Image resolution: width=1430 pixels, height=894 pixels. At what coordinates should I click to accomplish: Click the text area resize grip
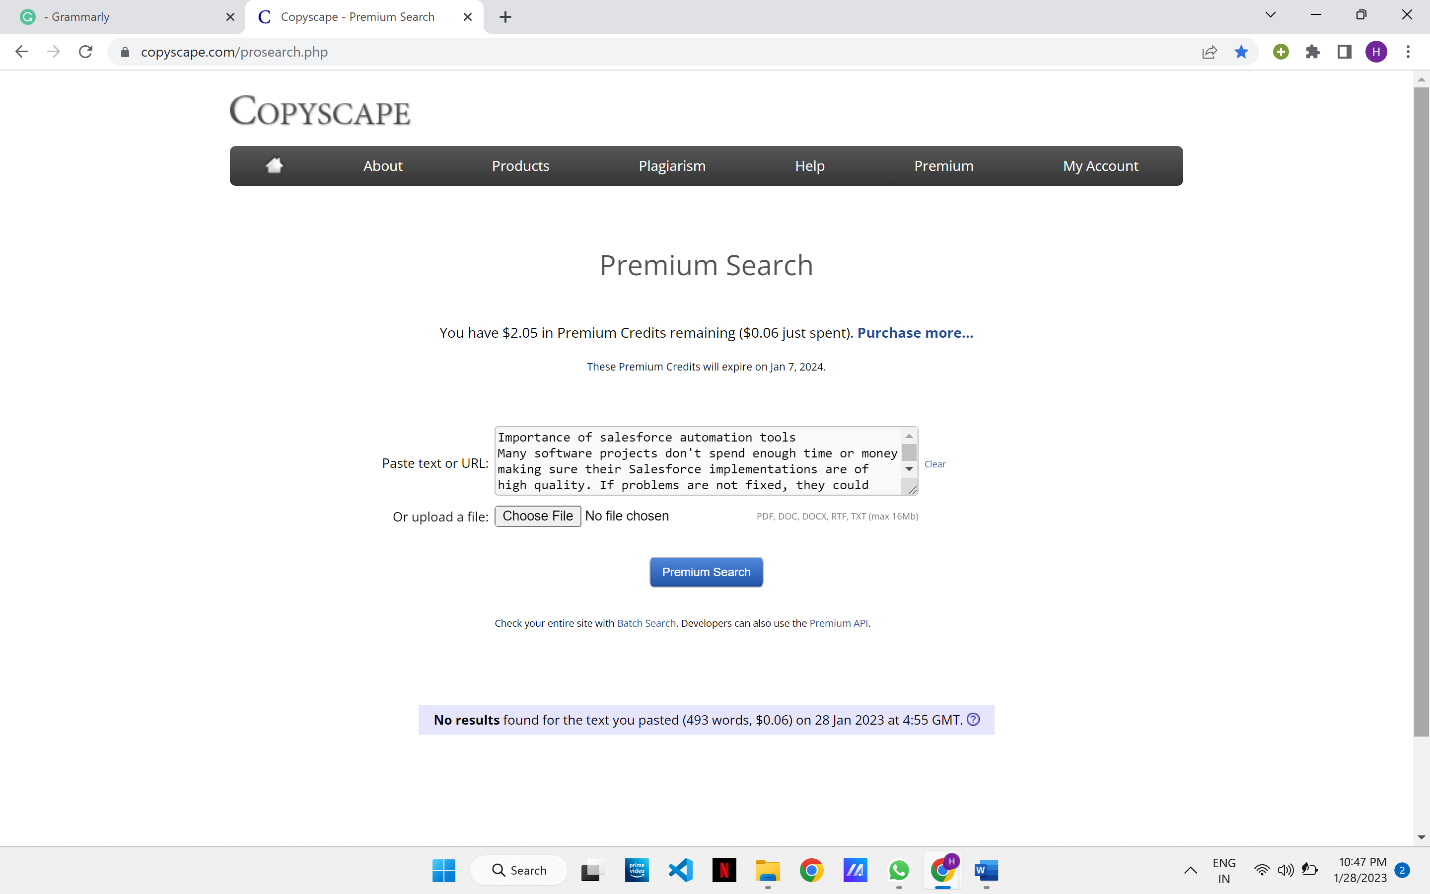coord(911,488)
